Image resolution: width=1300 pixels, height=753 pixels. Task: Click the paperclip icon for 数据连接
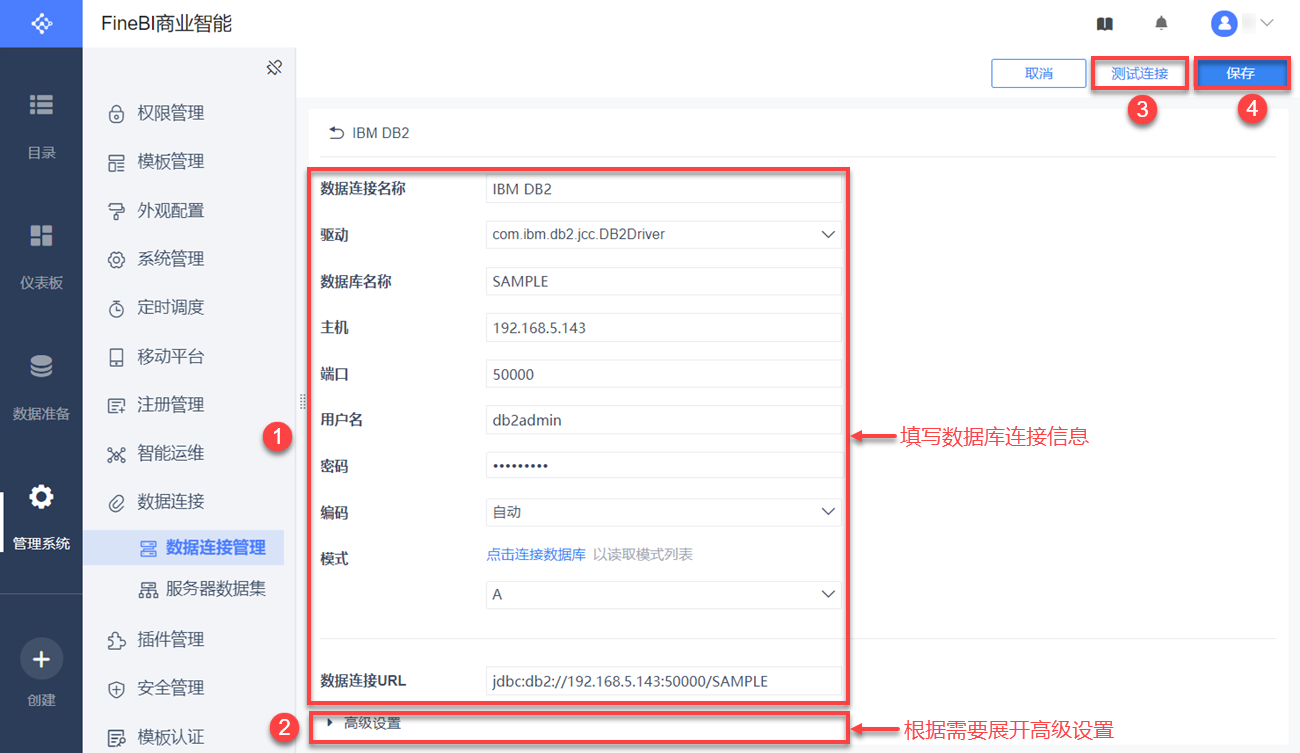point(116,502)
